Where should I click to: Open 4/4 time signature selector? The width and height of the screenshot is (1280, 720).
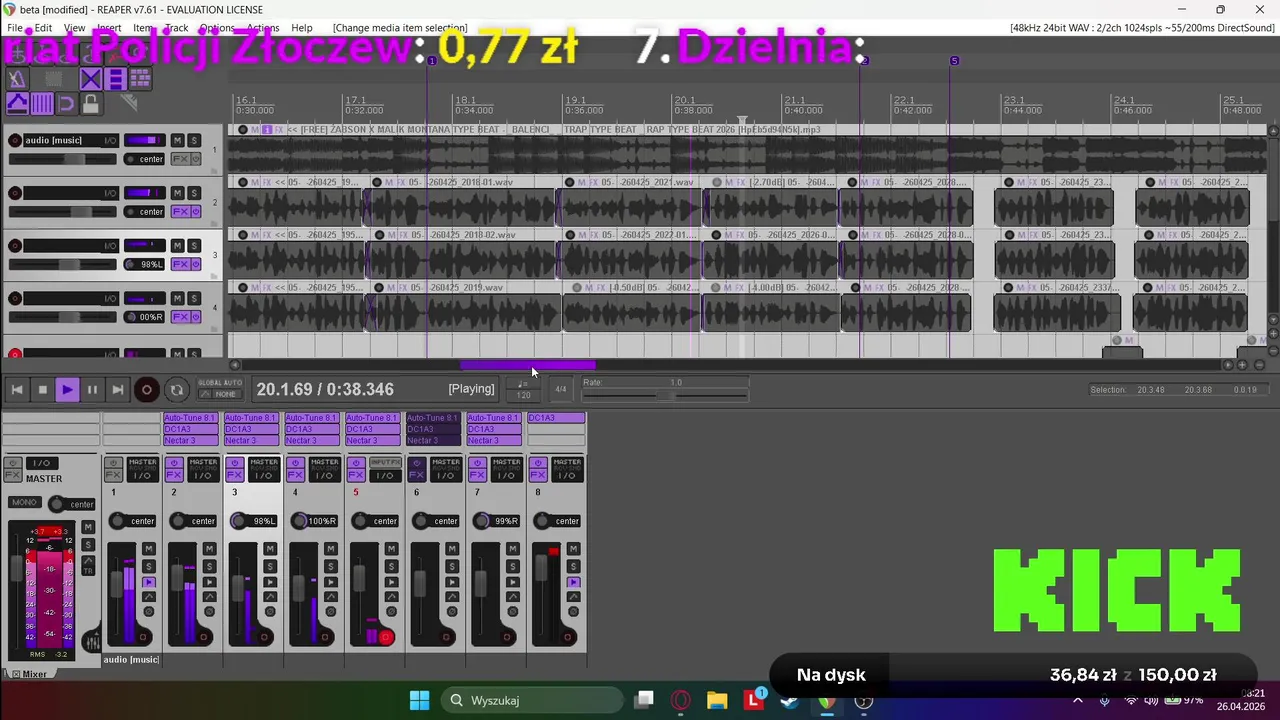click(x=560, y=389)
